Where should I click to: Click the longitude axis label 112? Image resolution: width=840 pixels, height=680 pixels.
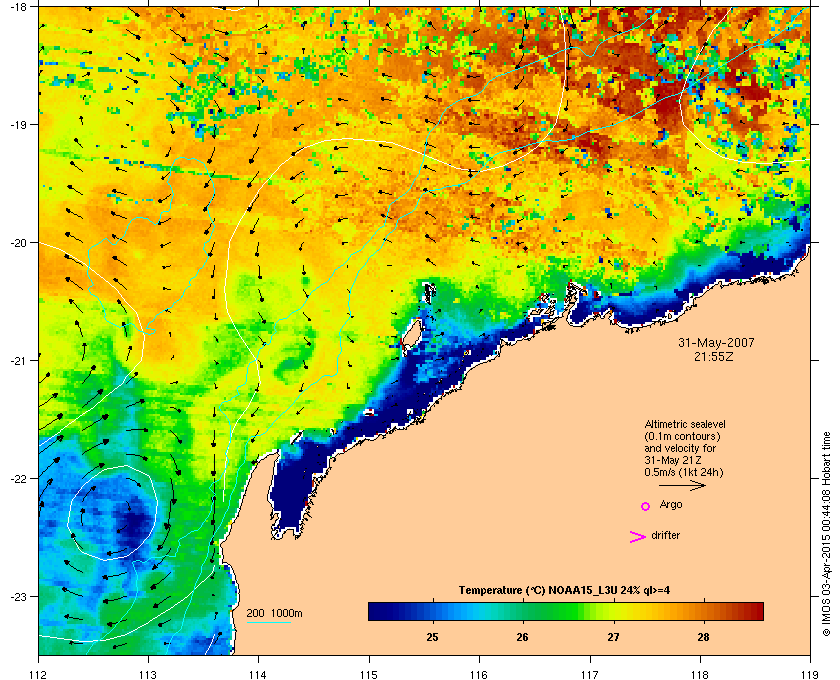click(x=39, y=674)
